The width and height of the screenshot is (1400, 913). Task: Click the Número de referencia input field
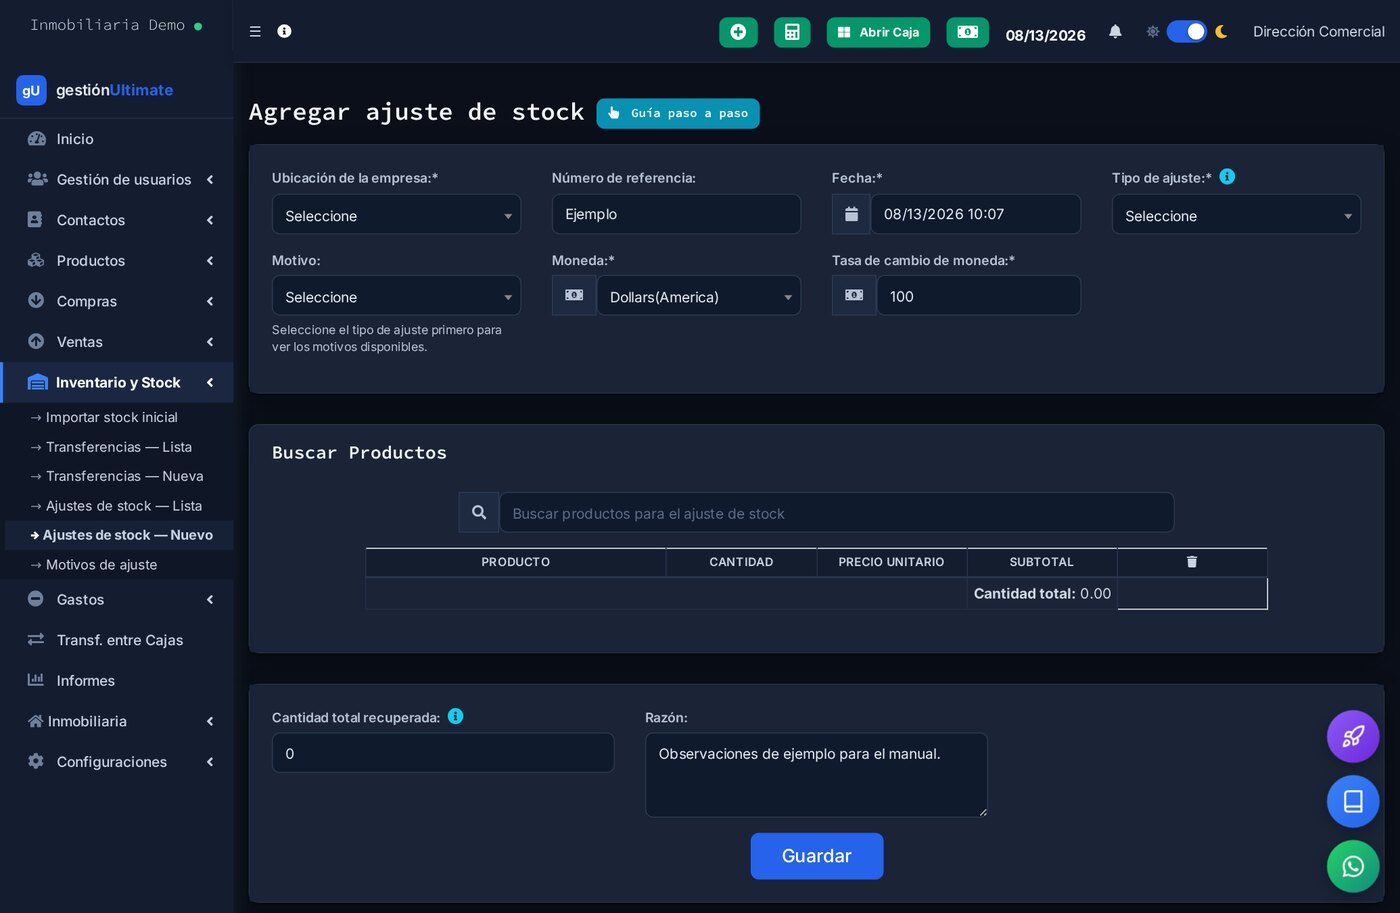pyautogui.click(x=676, y=214)
